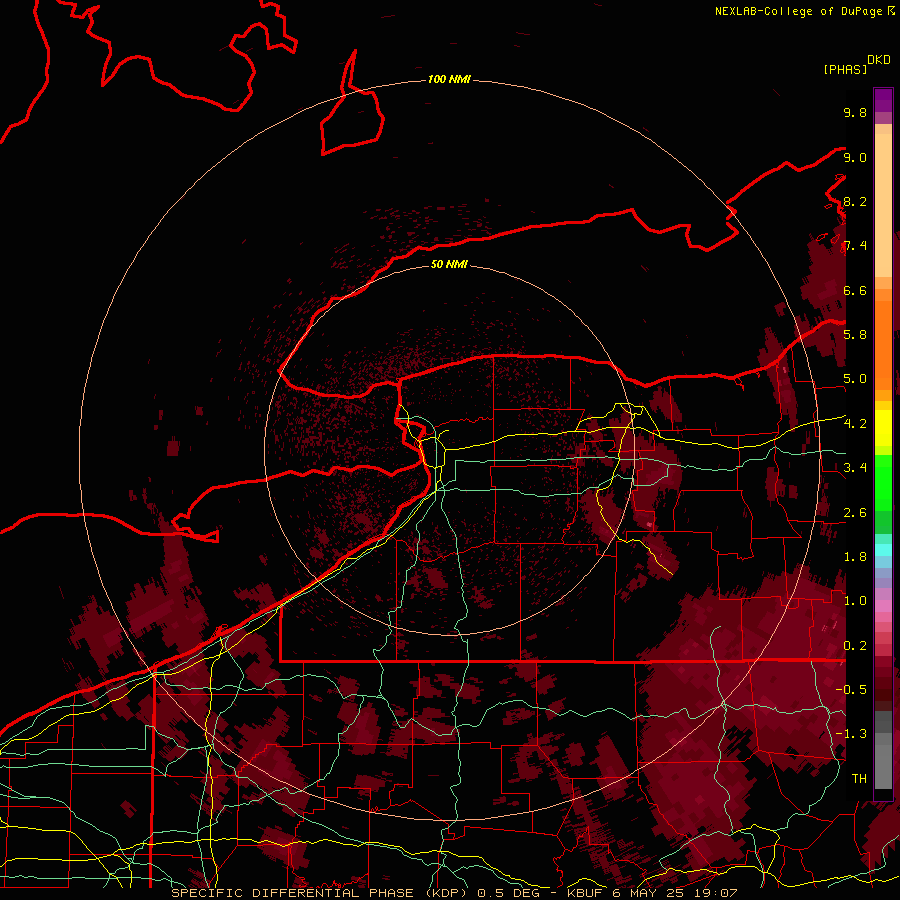Click the [PHAS] units label
This screenshot has height=900, width=900.
click(845, 69)
